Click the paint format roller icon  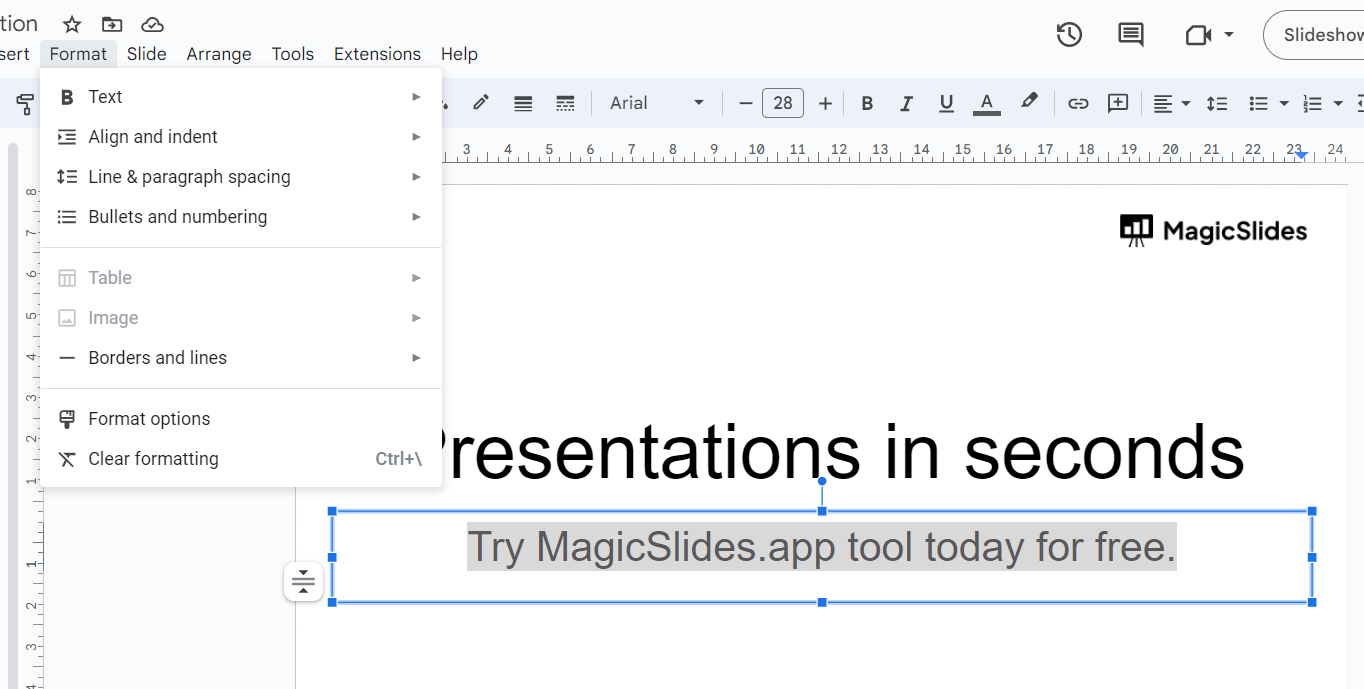(x=24, y=103)
